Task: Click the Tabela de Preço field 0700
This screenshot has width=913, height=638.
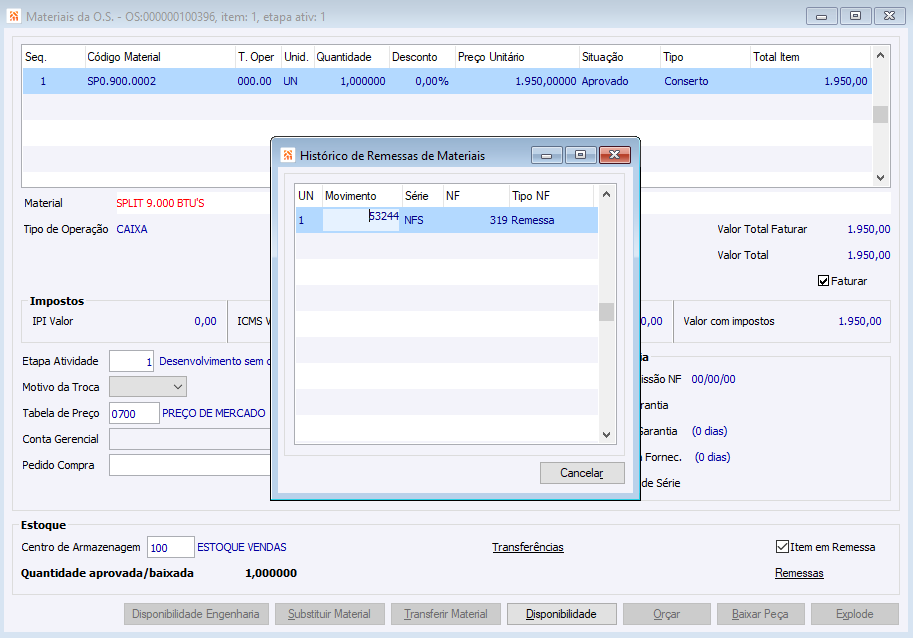Action: click(134, 413)
